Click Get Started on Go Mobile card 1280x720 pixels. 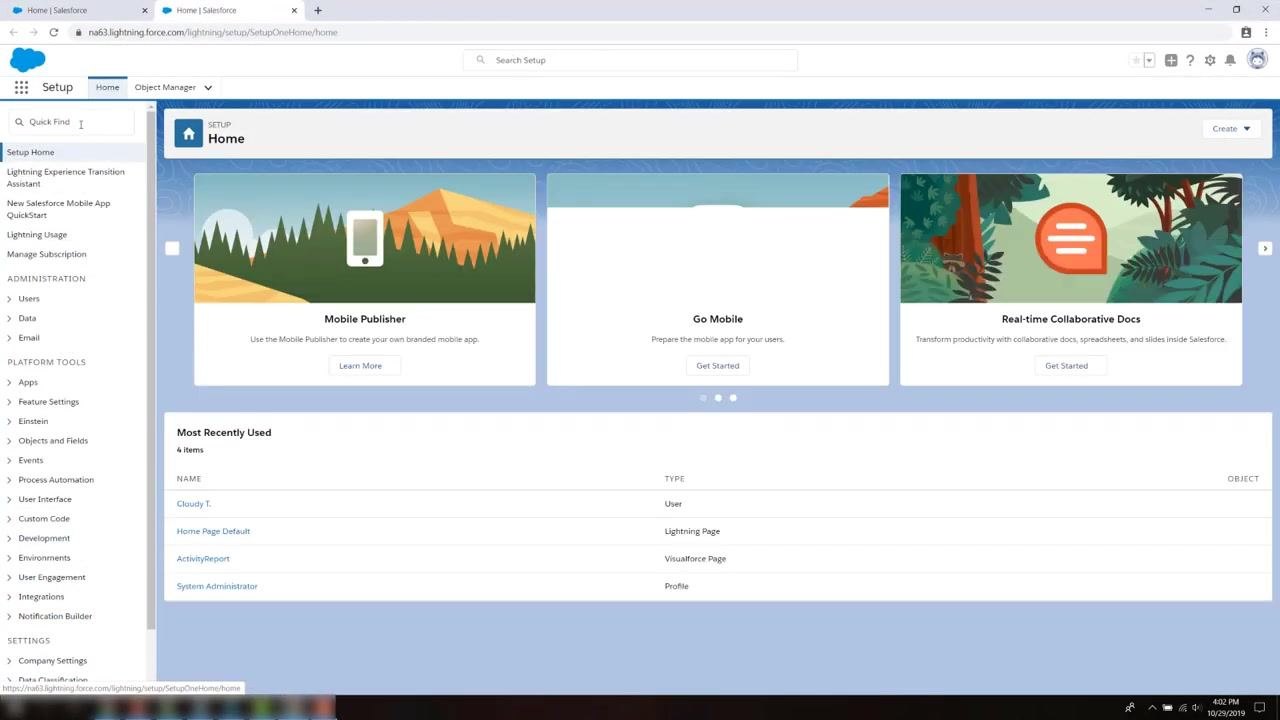[x=718, y=366]
